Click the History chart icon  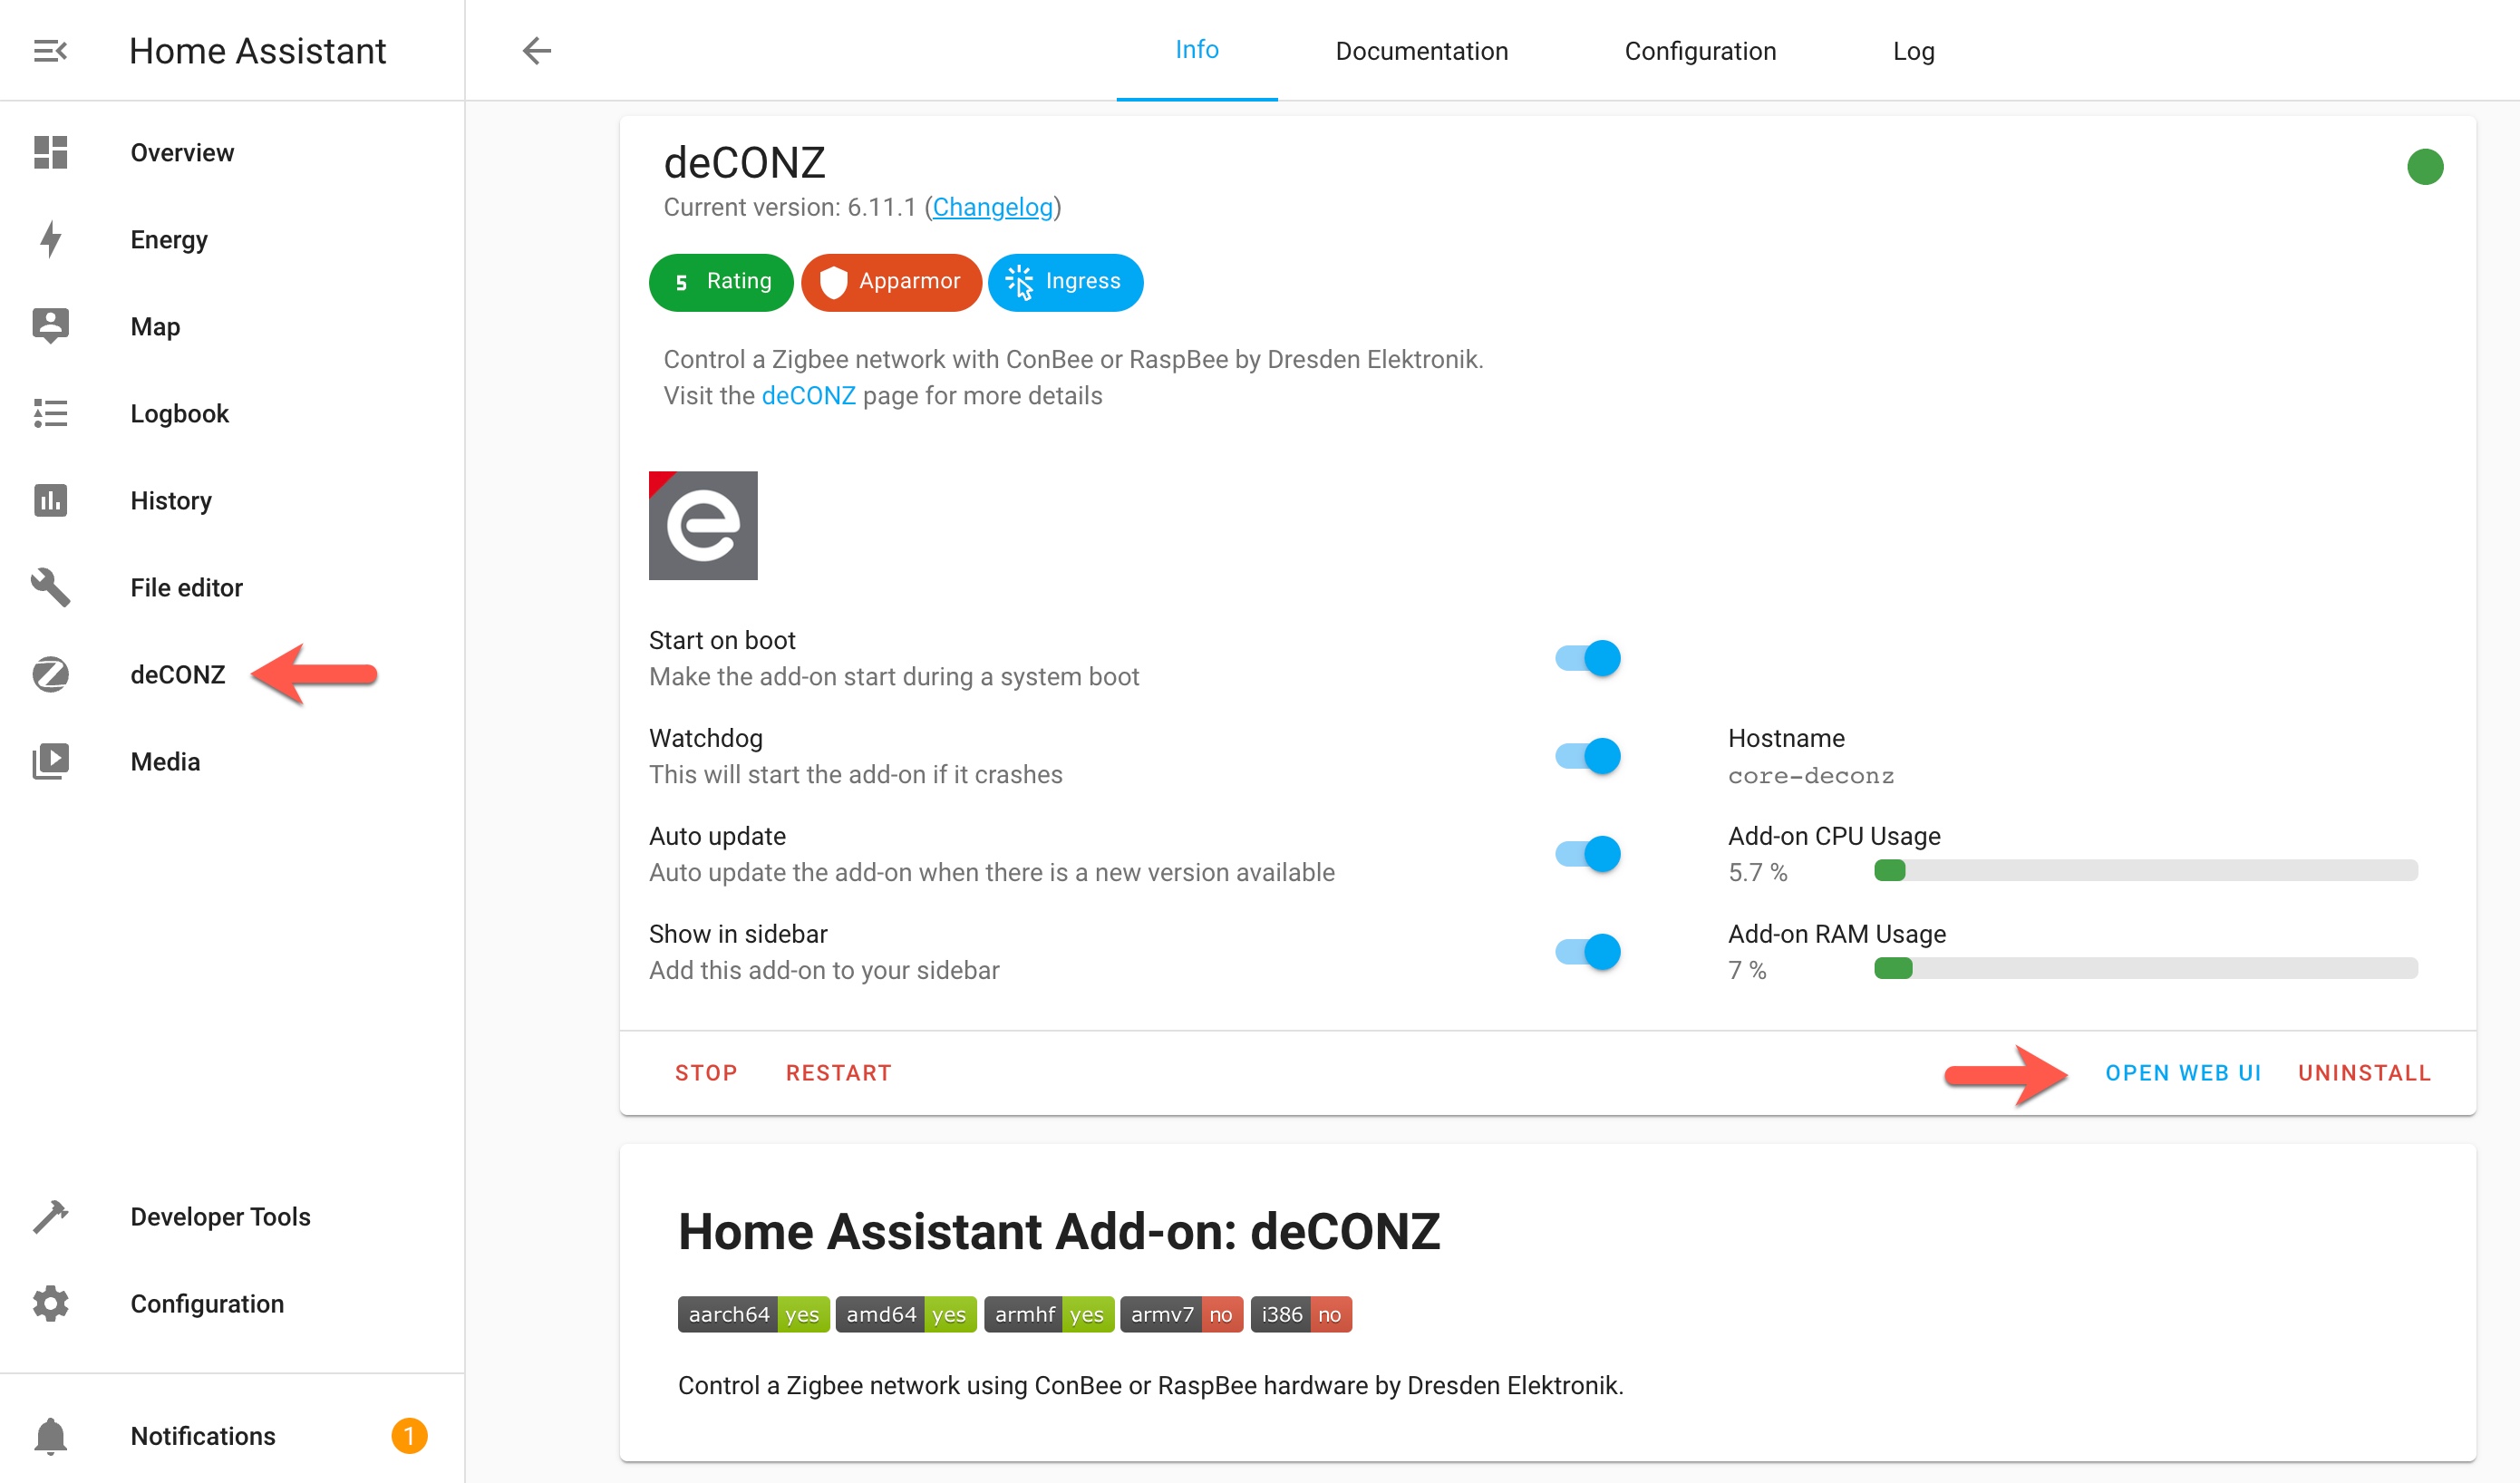(x=50, y=500)
